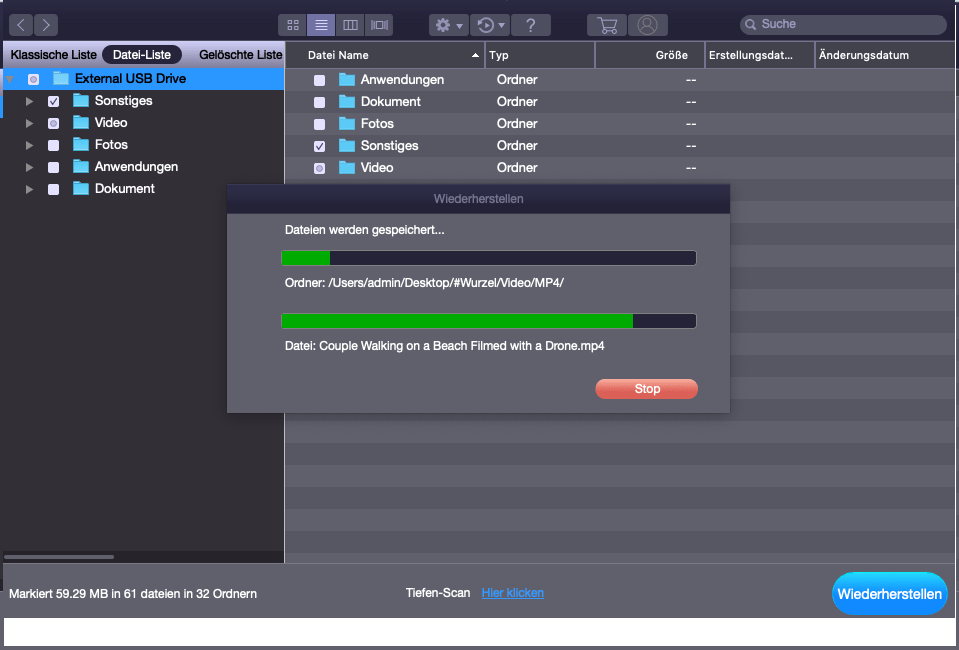
Task: Select the Datei-Liste tab
Action: point(142,54)
